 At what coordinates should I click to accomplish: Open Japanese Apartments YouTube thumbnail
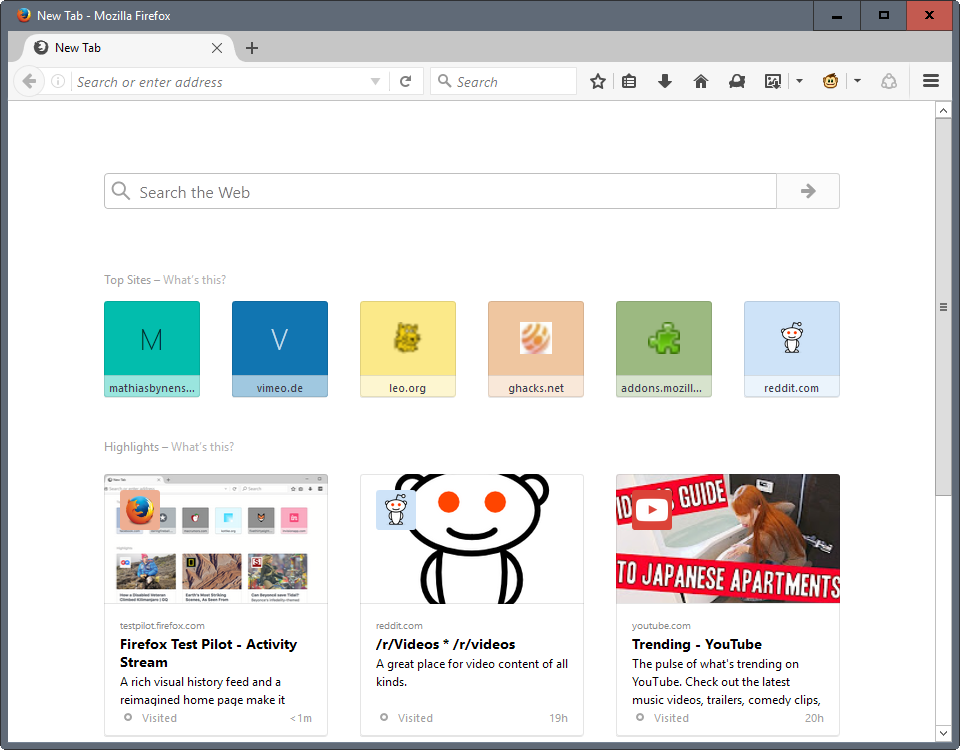pyautogui.click(x=728, y=539)
